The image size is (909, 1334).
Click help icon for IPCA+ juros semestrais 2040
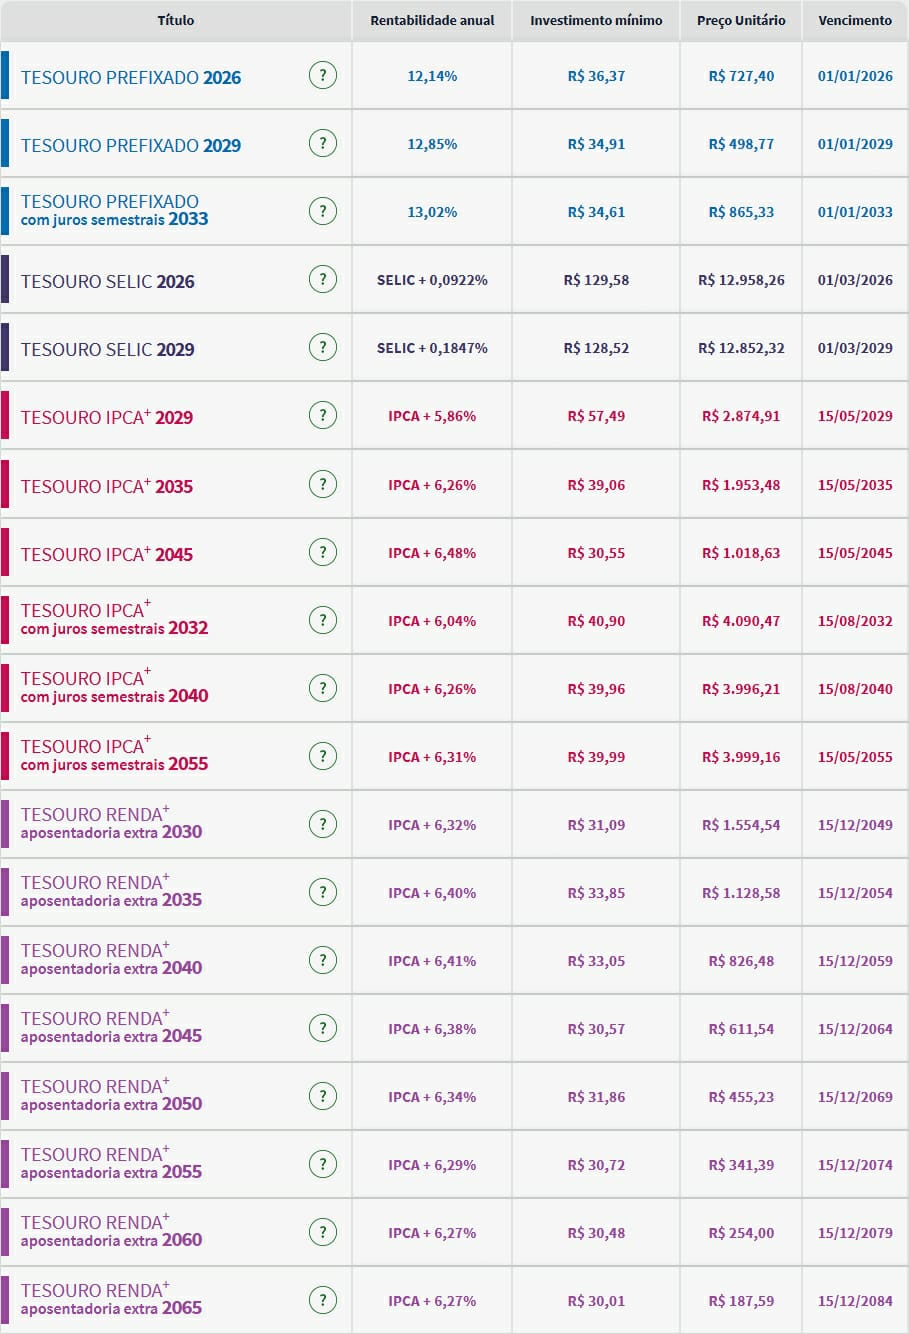[322, 688]
